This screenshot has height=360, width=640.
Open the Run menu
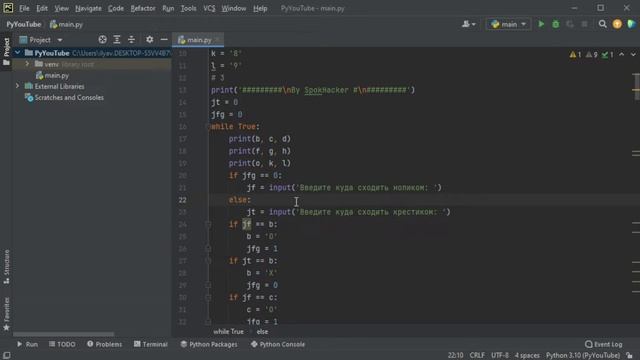168,8
